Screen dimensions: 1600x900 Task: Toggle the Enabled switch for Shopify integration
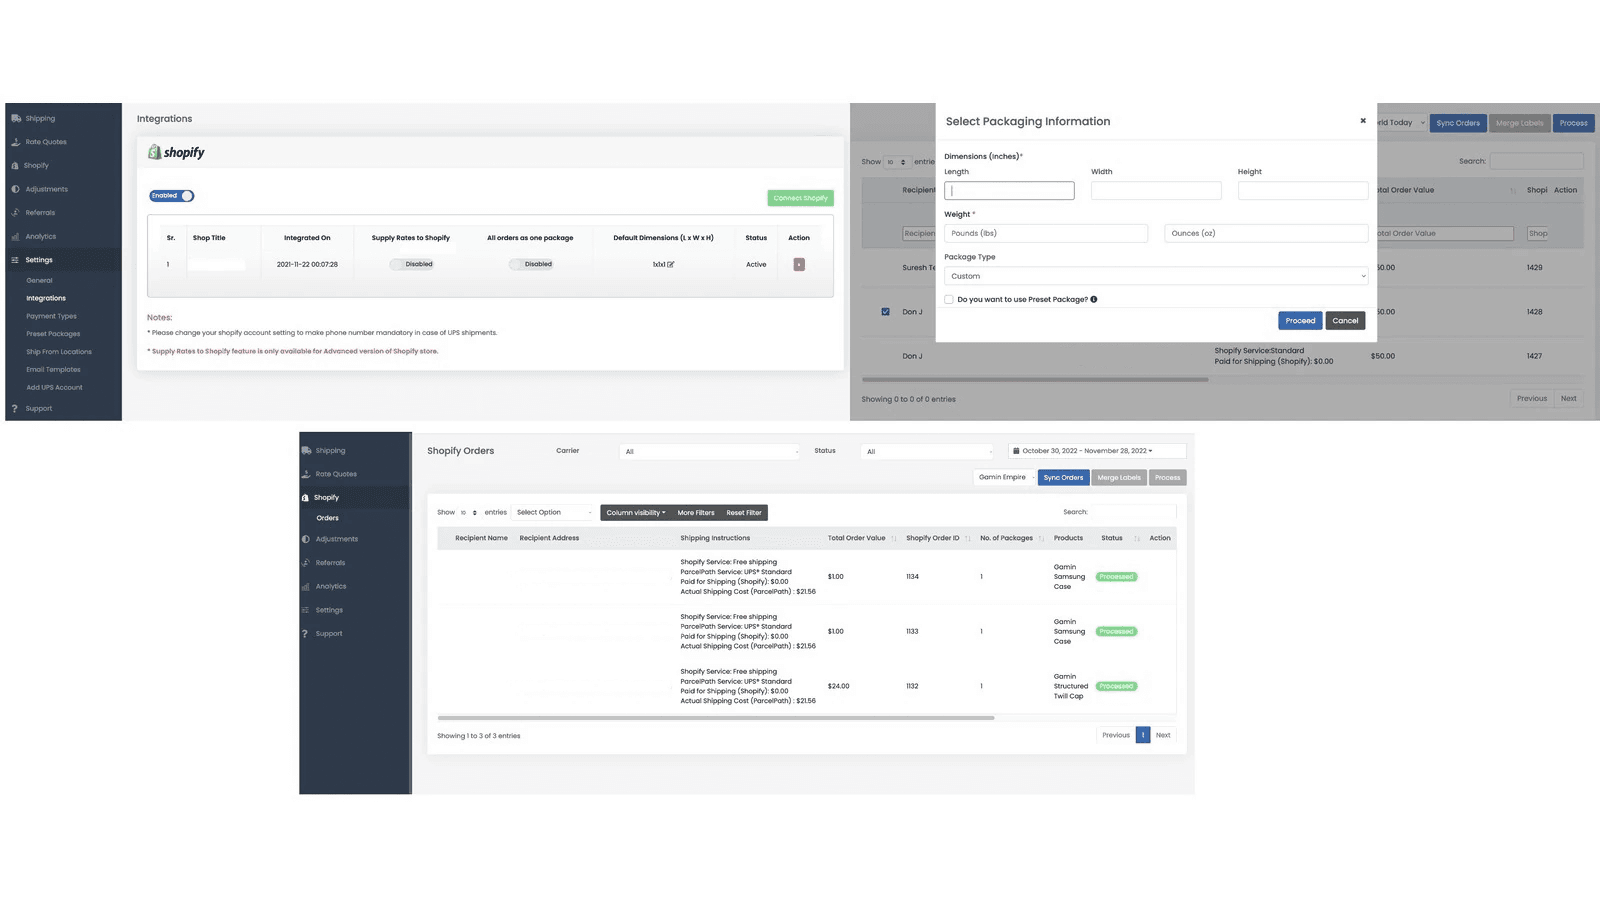(170, 195)
